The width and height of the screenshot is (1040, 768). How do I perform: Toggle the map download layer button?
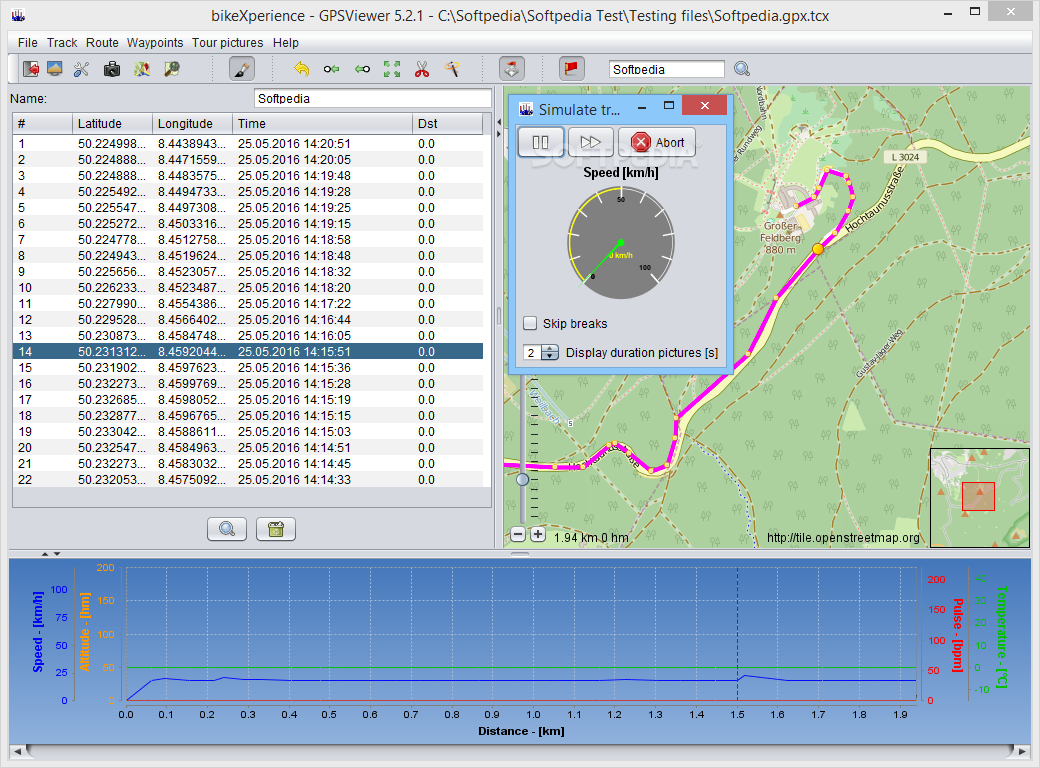coord(511,69)
